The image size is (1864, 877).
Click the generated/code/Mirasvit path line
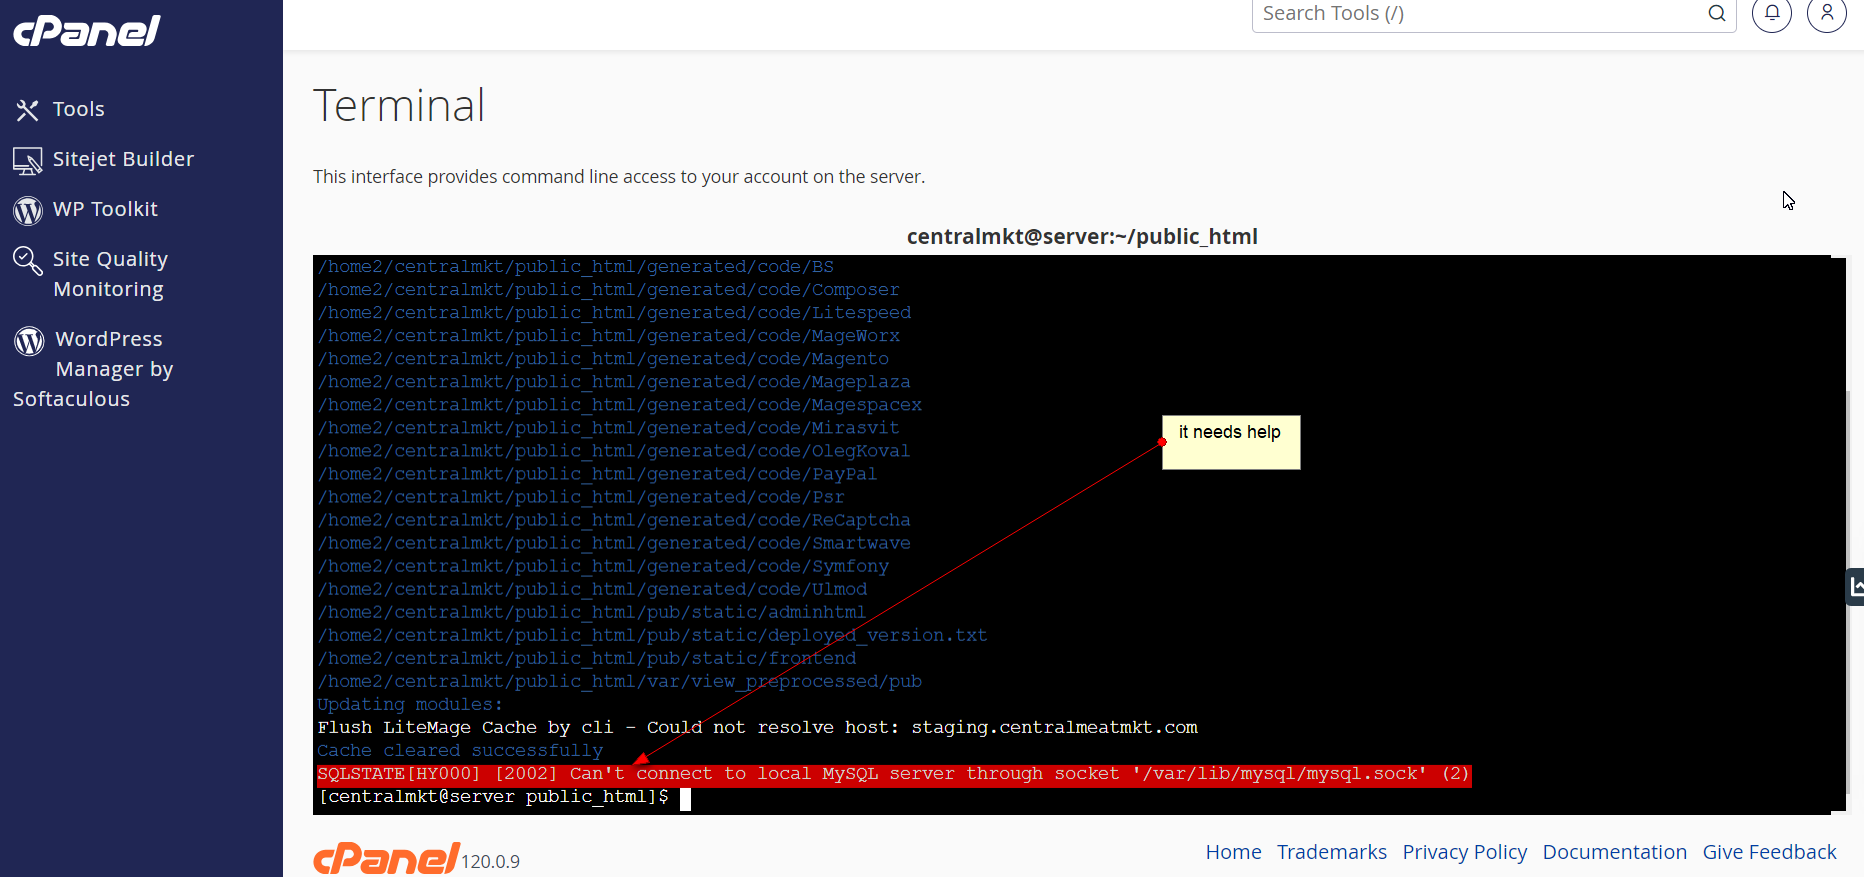tap(608, 428)
